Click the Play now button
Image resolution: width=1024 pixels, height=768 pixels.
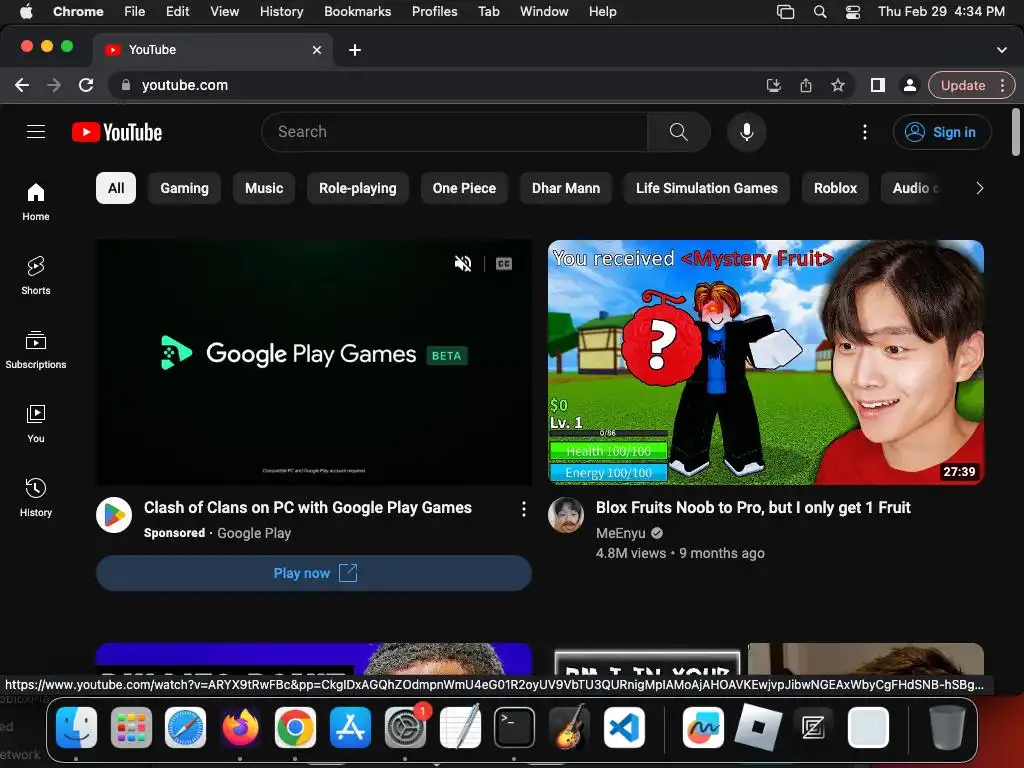pos(313,573)
